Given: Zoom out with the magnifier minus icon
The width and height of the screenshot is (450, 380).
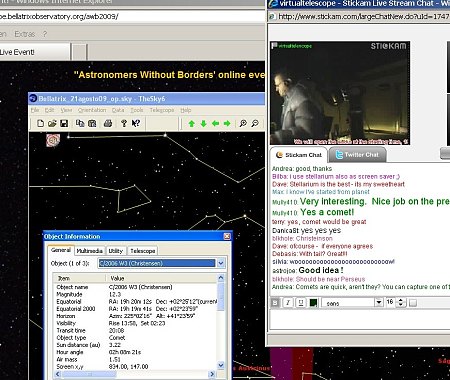Looking at the screenshot, I should coord(255,124).
